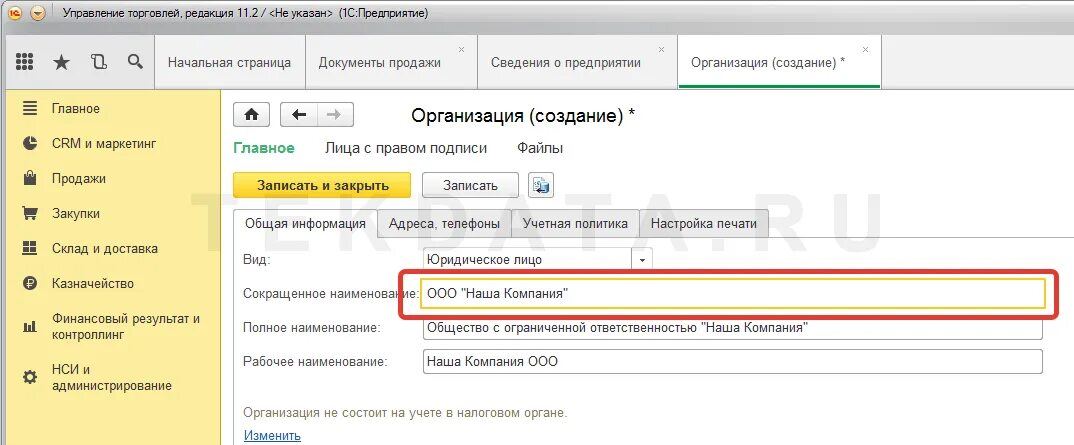Screen dimensions: 1074x445
Task: Select the Общая информация tab
Action: pyautogui.click(x=305, y=223)
